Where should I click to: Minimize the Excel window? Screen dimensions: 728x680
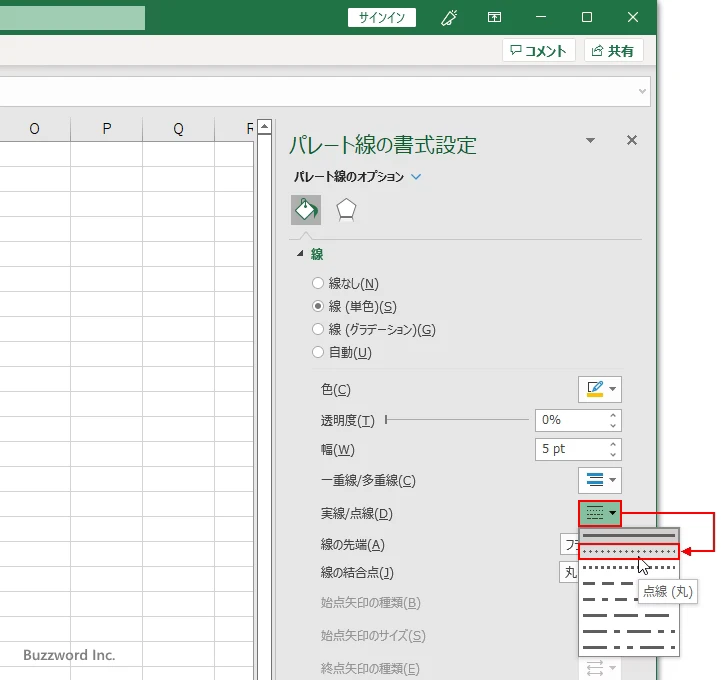[x=540, y=18]
